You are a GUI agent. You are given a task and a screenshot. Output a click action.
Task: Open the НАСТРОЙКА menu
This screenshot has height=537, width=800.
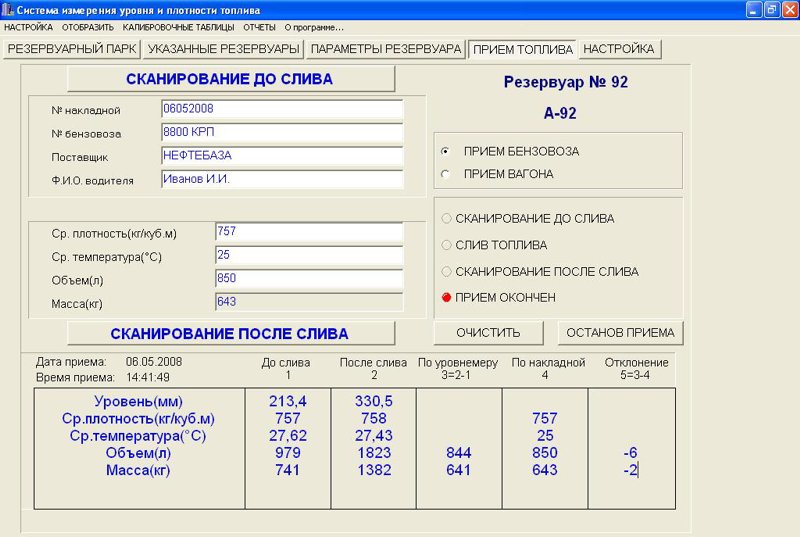[28, 27]
